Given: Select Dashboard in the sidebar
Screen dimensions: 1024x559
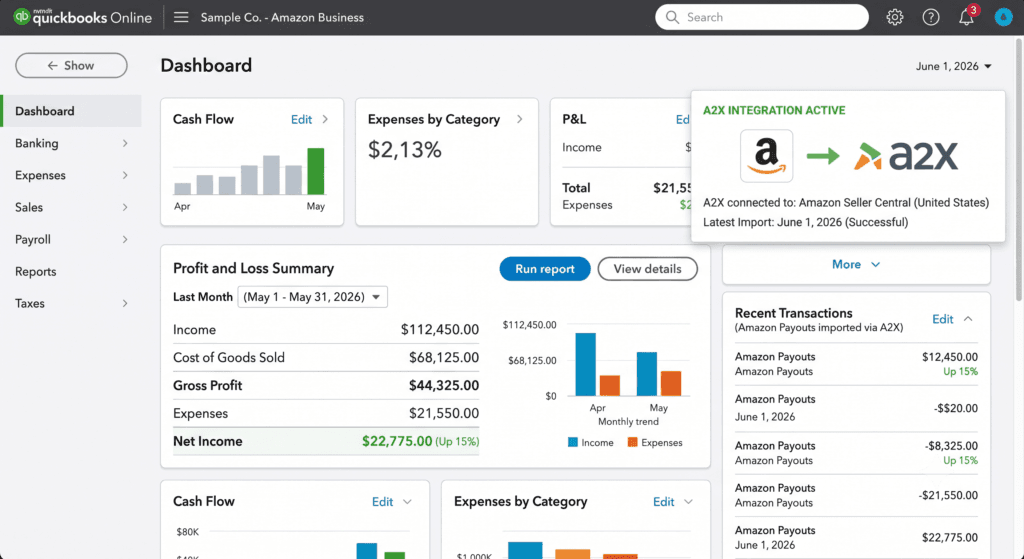Looking at the screenshot, I should (x=71, y=111).
